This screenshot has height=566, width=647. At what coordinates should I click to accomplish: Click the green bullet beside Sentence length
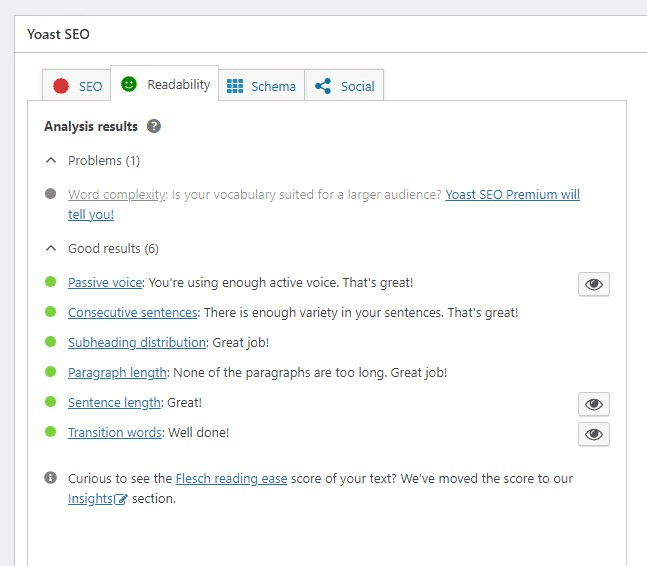point(50,401)
